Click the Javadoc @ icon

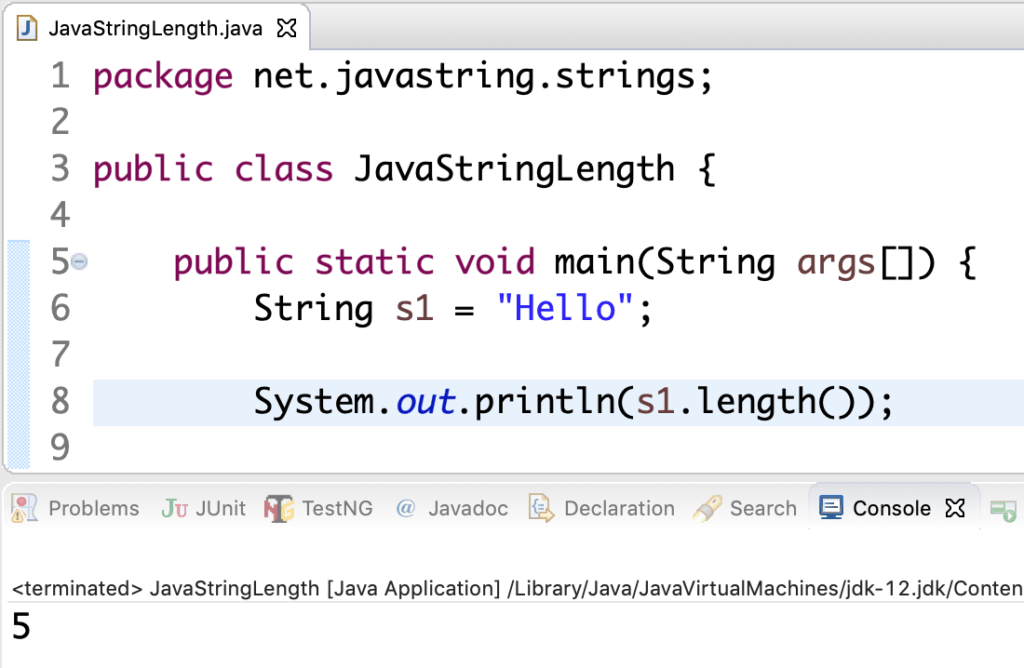404,508
